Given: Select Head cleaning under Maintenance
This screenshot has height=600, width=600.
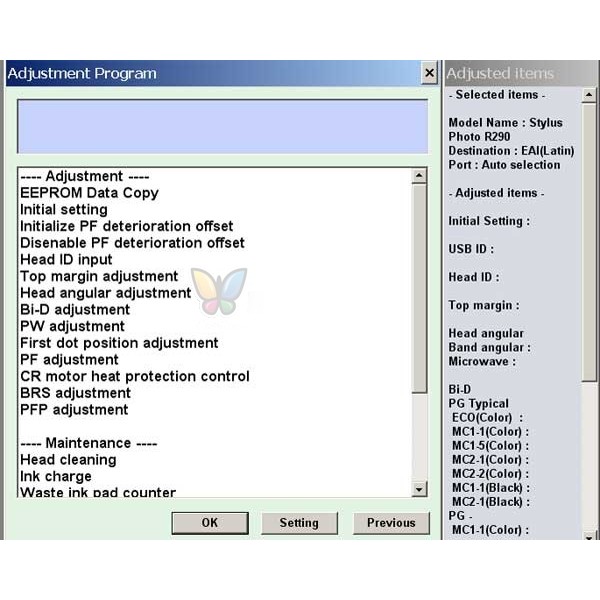Looking at the screenshot, I should pos(68,460).
